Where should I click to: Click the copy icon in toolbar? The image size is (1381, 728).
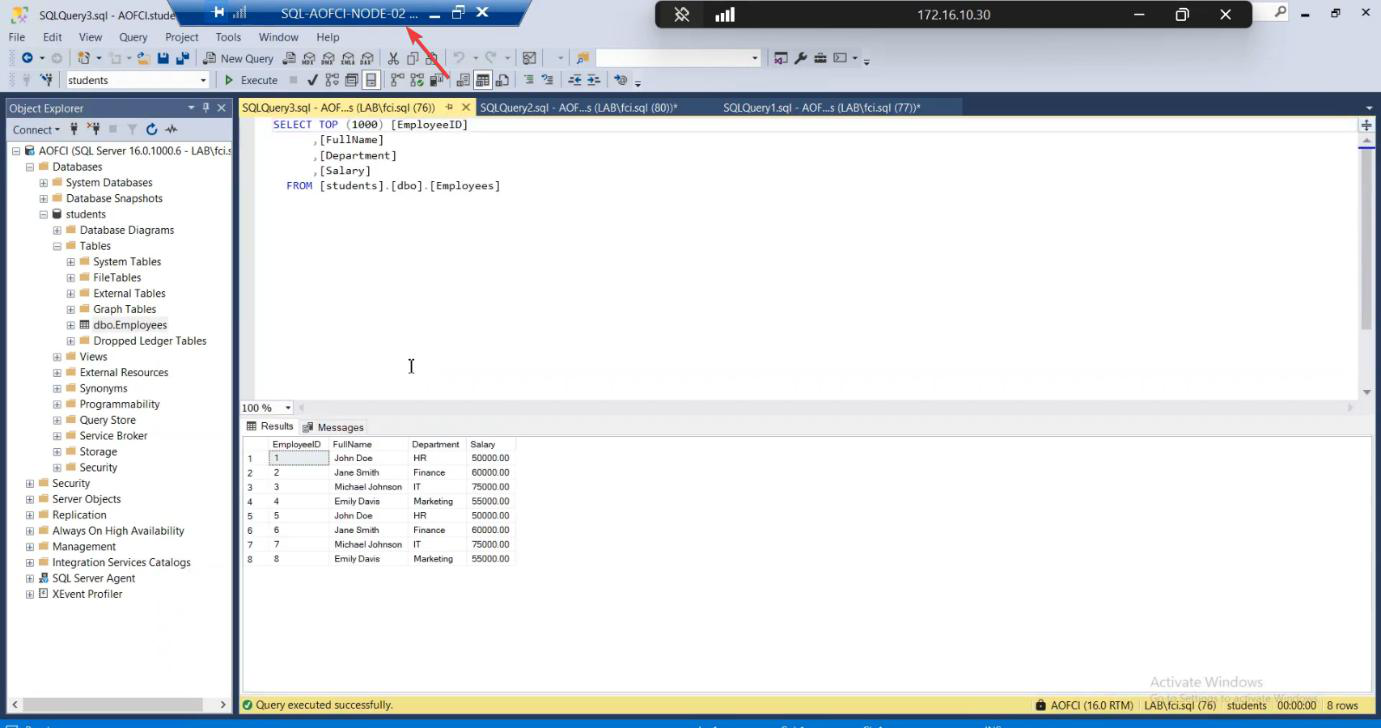coord(413,58)
